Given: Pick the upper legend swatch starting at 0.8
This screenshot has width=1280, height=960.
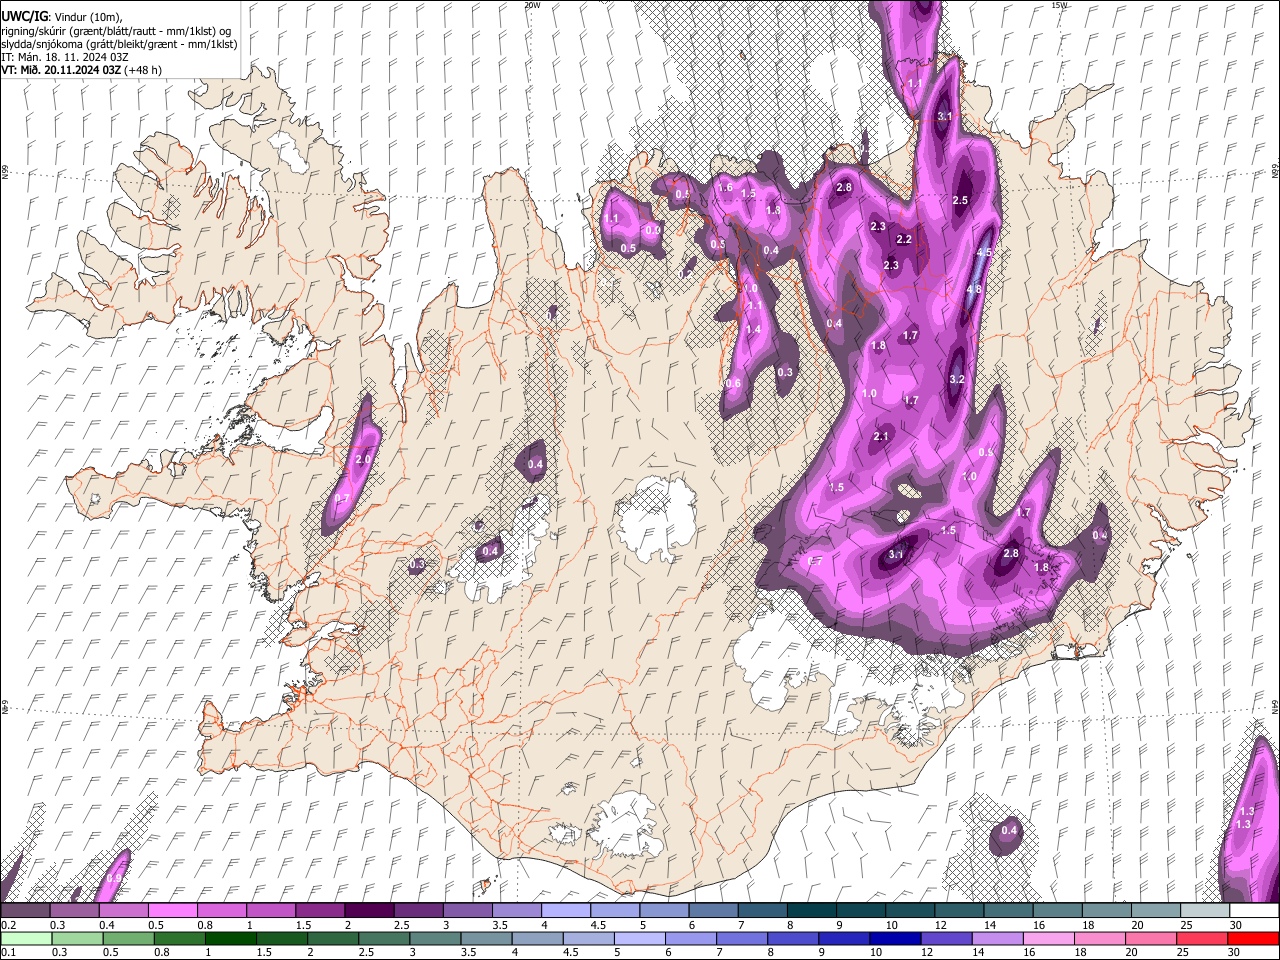Looking at the screenshot, I should click(221, 910).
